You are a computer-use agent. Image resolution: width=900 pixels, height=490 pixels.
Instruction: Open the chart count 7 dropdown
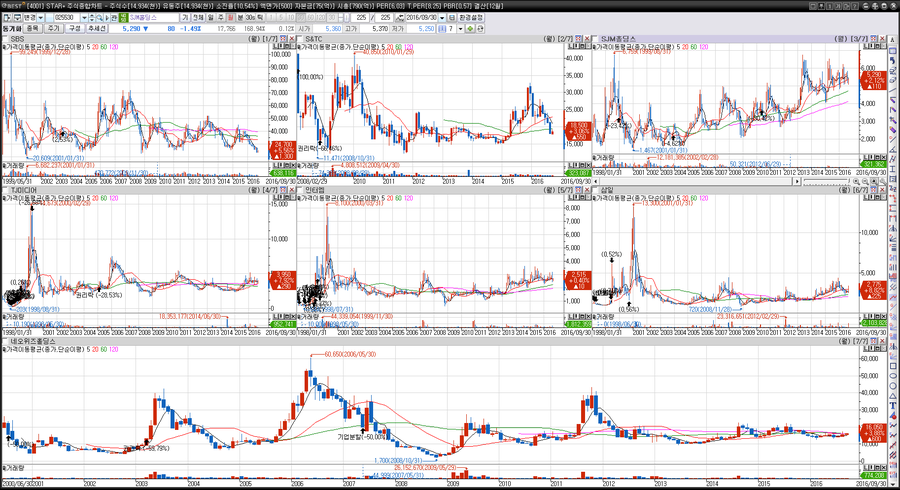(460, 28)
